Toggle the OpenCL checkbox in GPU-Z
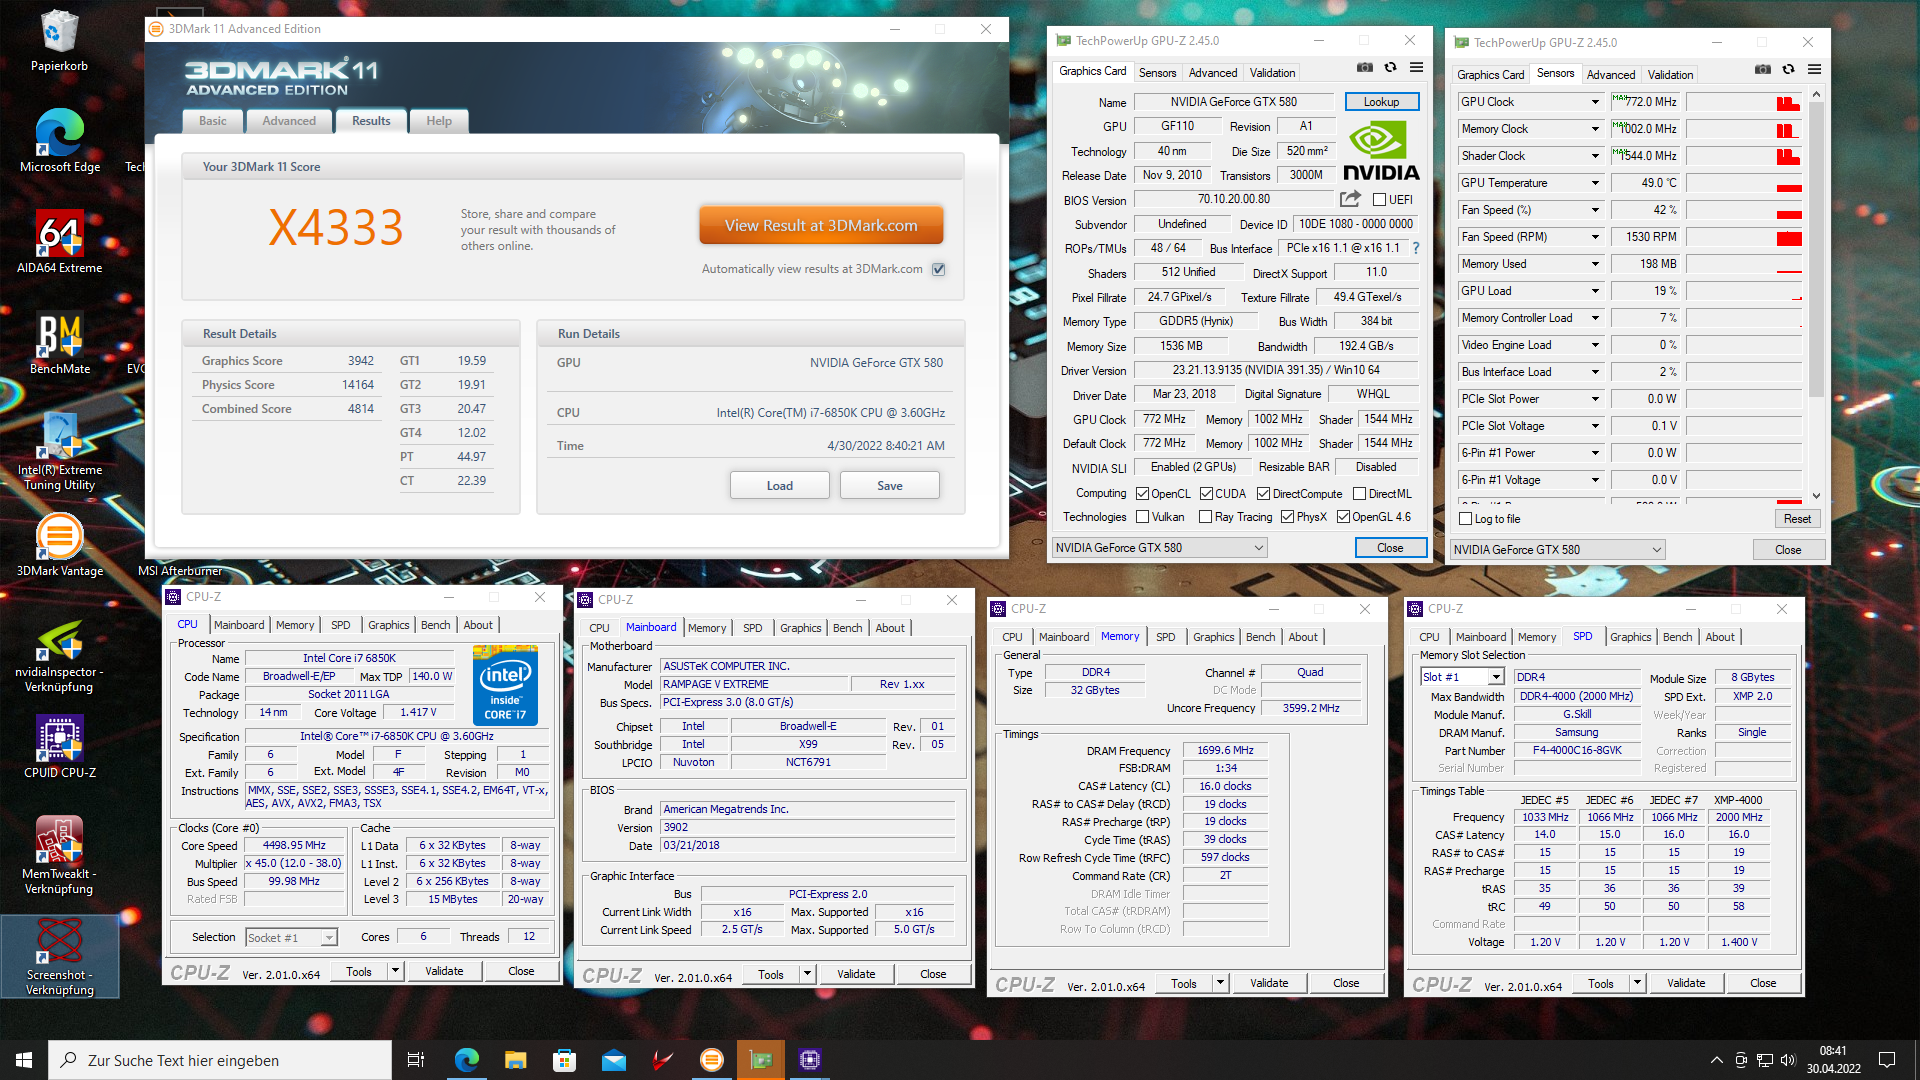The height and width of the screenshot is (1080, 1920). pos(1142,494)
